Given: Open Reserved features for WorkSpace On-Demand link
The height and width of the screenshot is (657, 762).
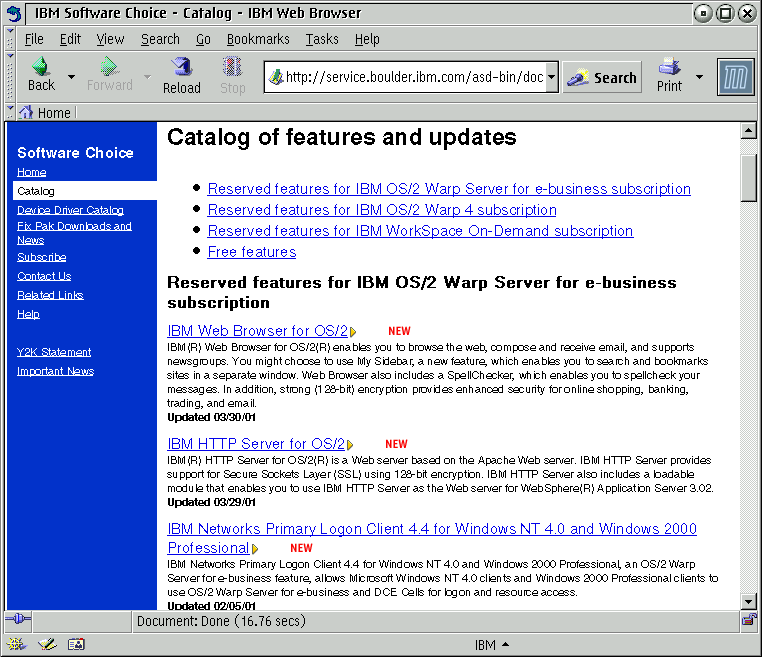Looking at the screenshot, I should [420, 230].
